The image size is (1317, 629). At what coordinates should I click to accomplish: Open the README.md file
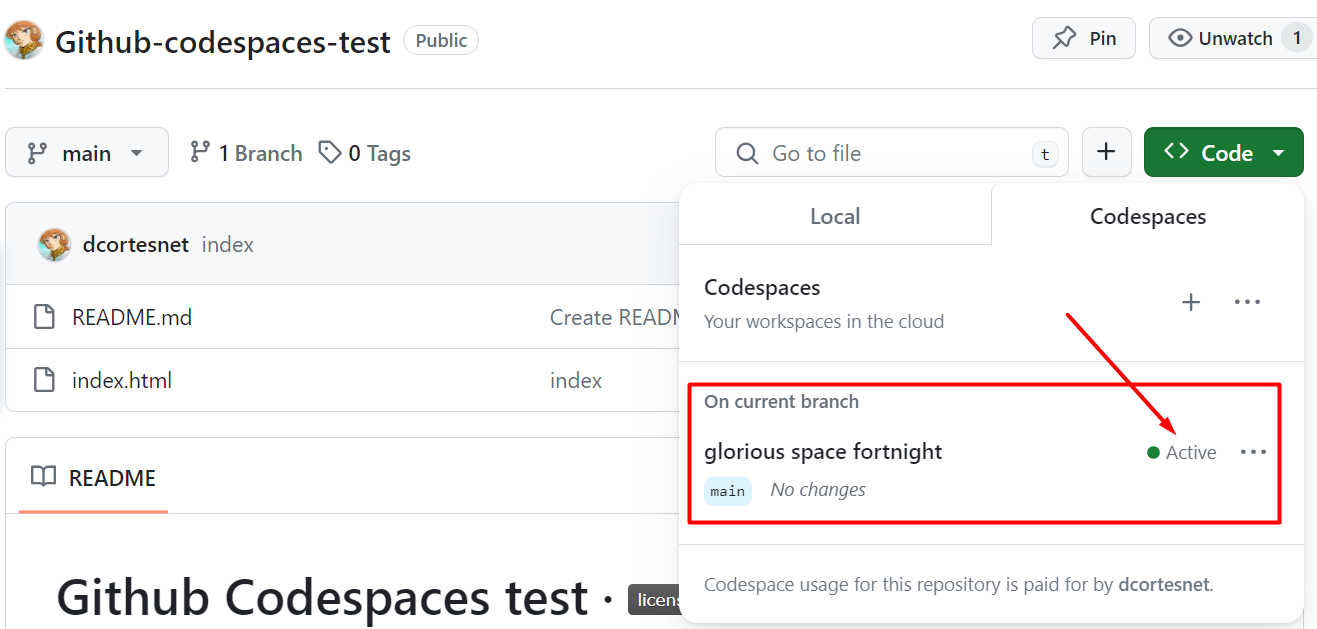point(132,317)
